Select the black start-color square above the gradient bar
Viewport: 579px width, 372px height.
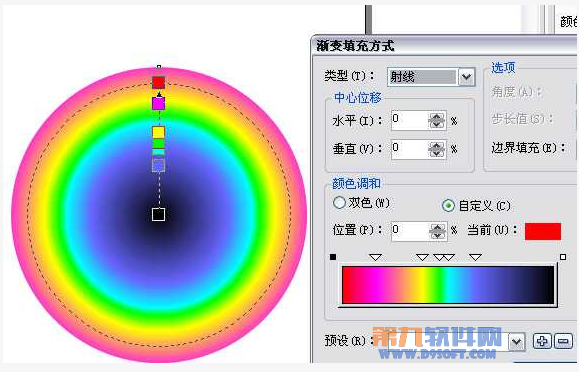tap(333, 257)
